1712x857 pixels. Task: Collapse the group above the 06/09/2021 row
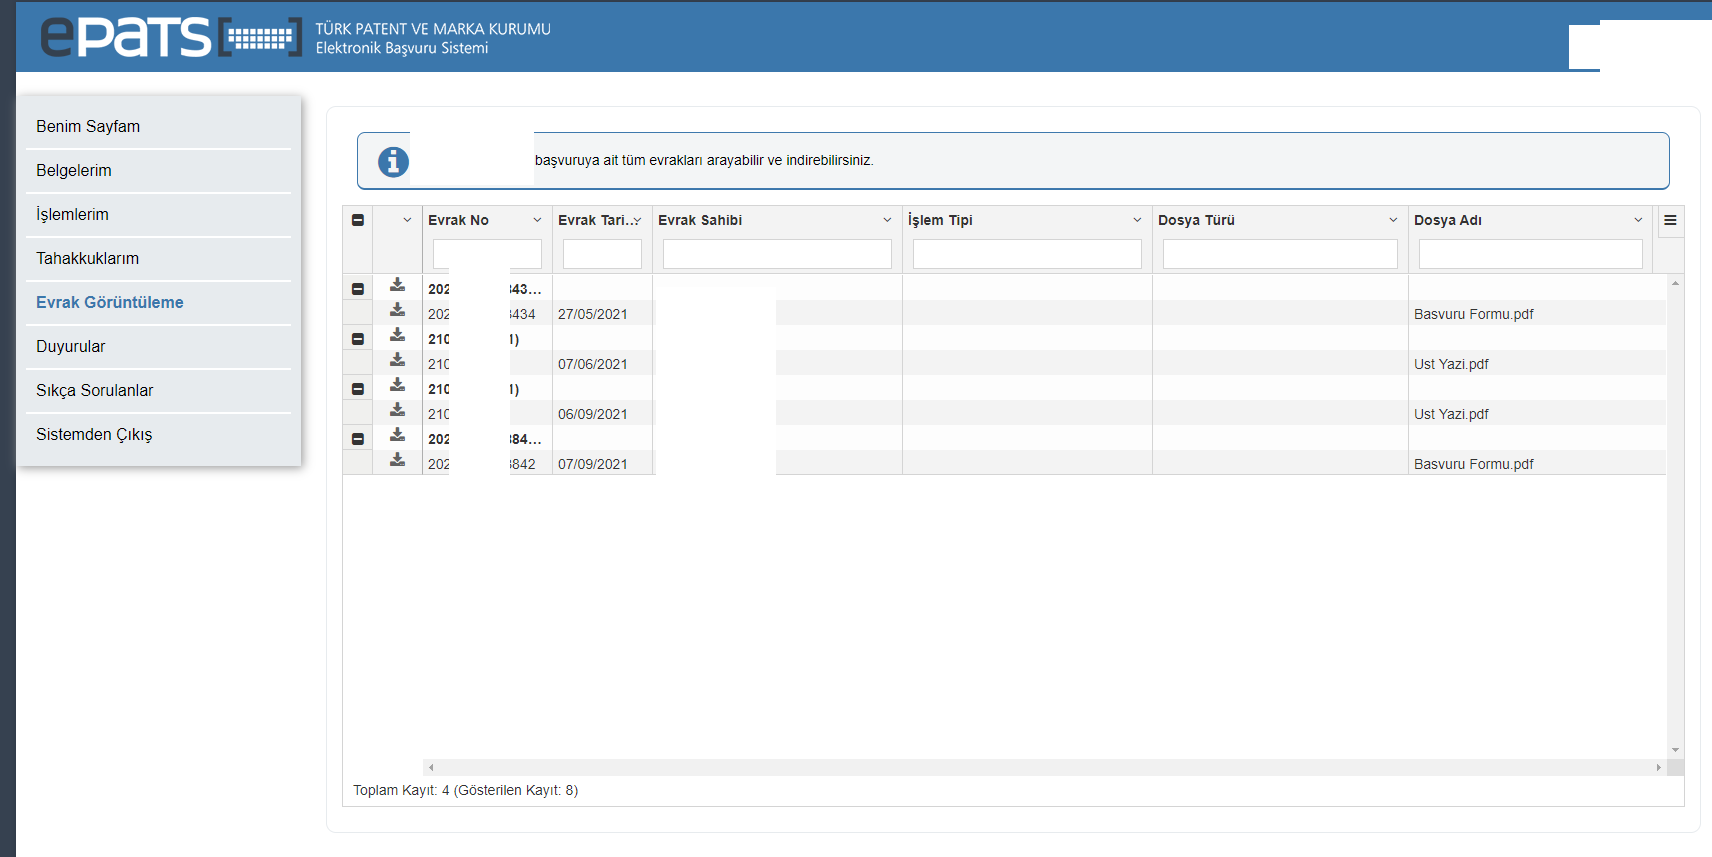(x=358, y=389)
